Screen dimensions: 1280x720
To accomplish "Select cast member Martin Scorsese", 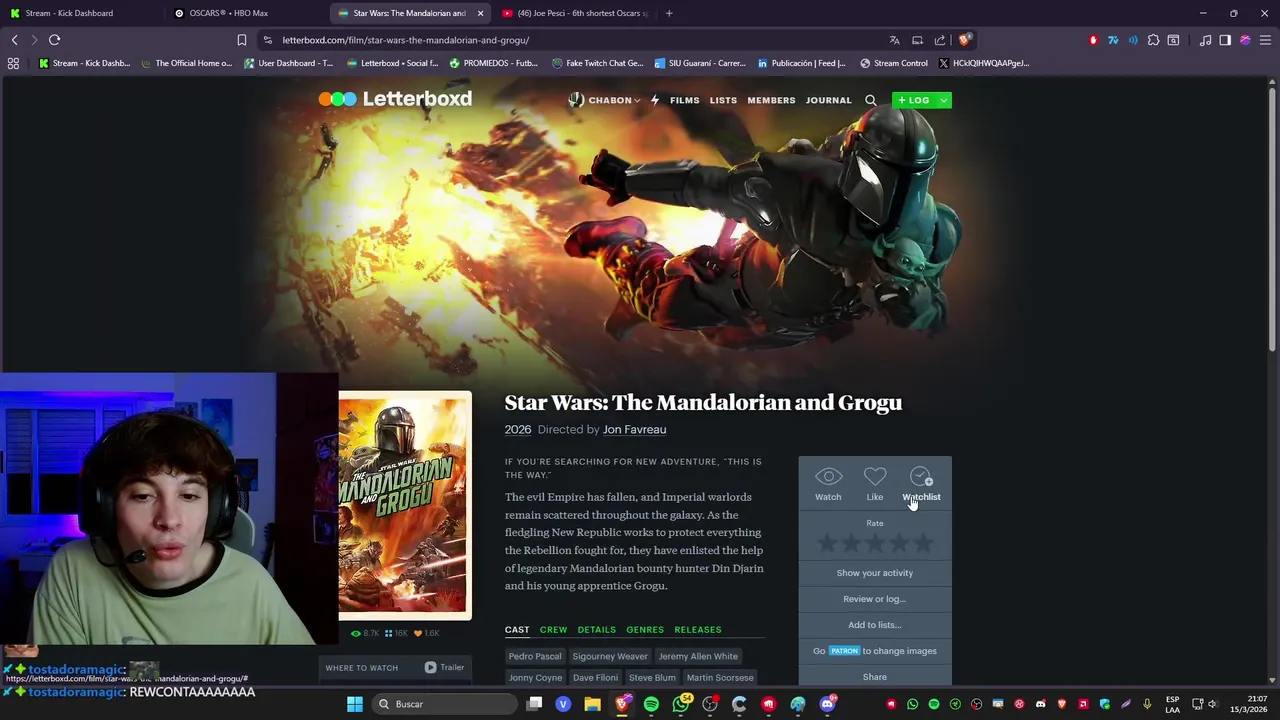I will (720, 678).
